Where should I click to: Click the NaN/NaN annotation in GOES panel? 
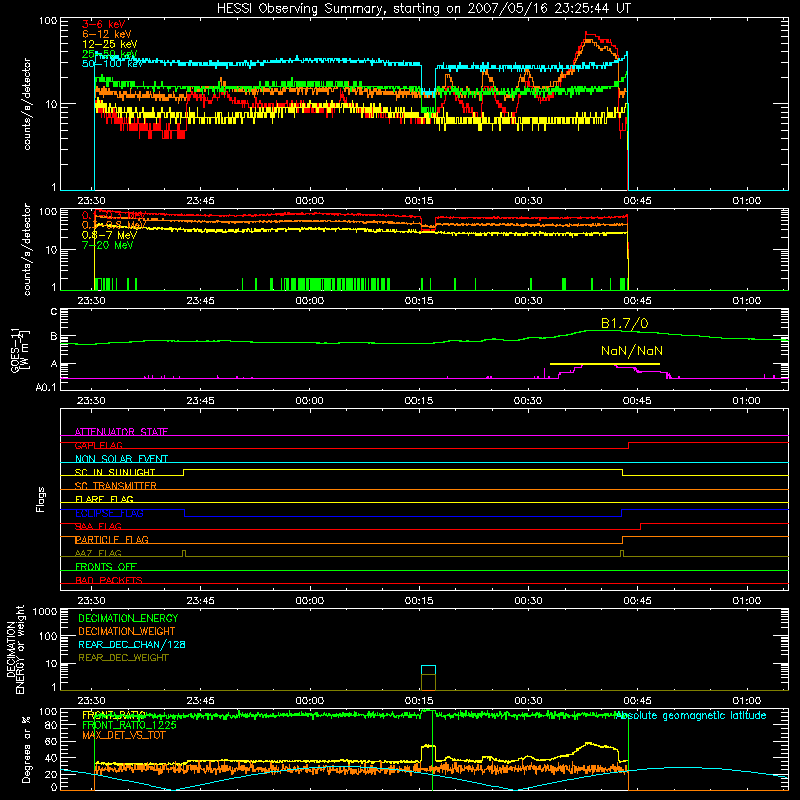click(632, 351)
